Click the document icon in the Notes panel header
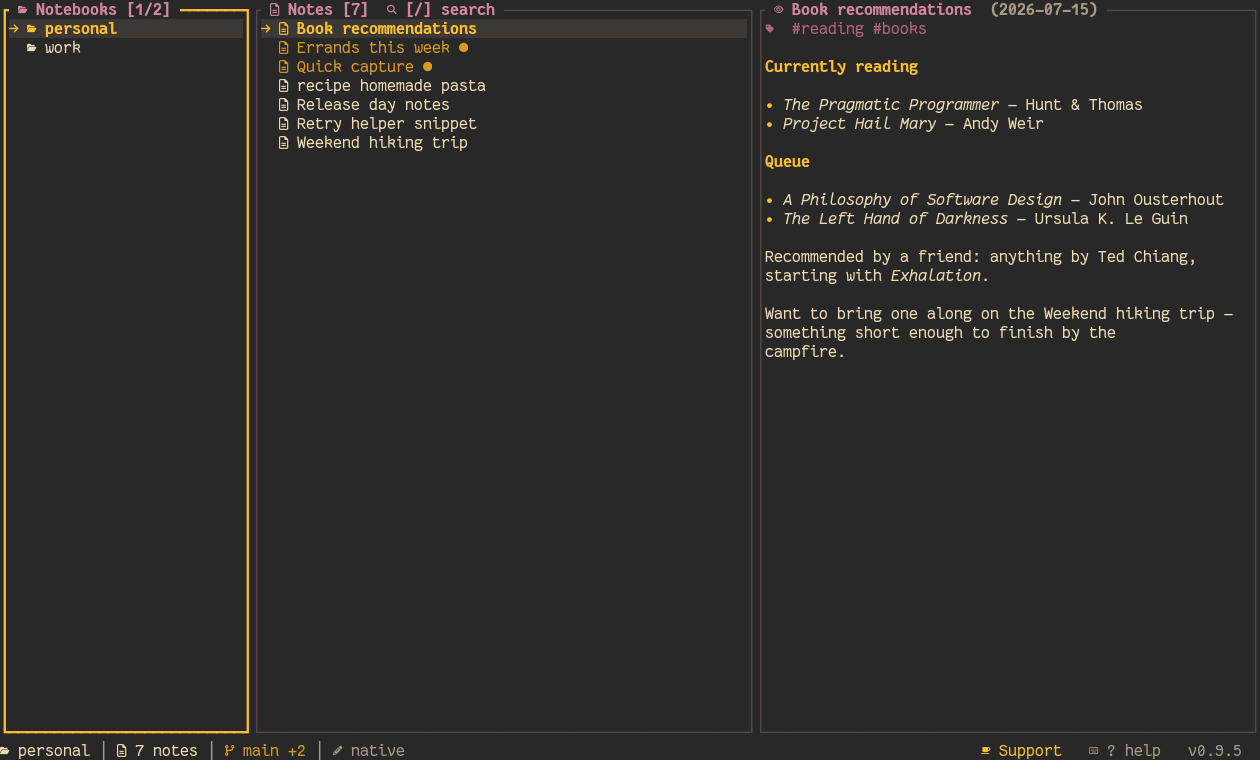 [x=275, y=10]
